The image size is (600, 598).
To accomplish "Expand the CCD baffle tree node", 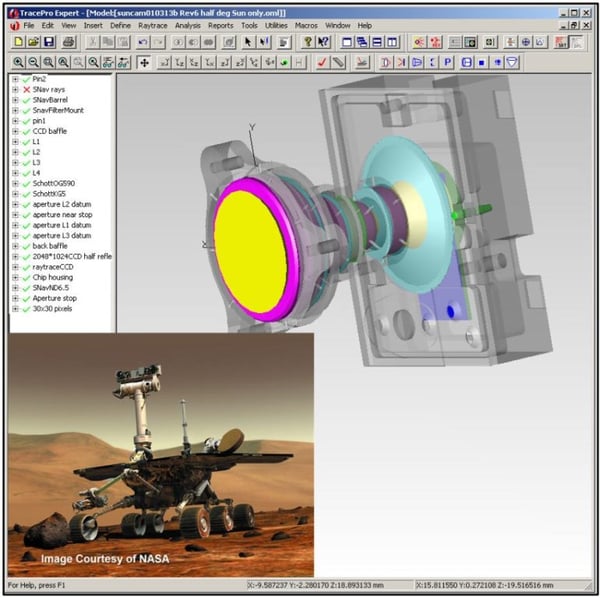I will click(15, 131).
